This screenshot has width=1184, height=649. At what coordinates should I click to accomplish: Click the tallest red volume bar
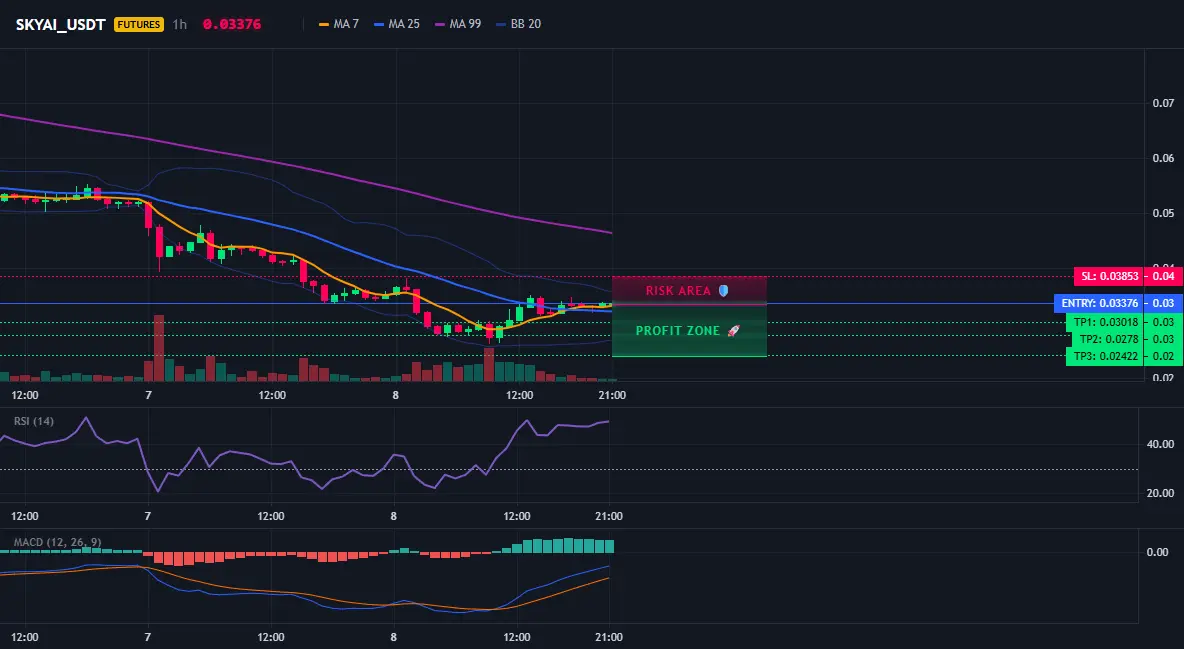pos(159,348)
